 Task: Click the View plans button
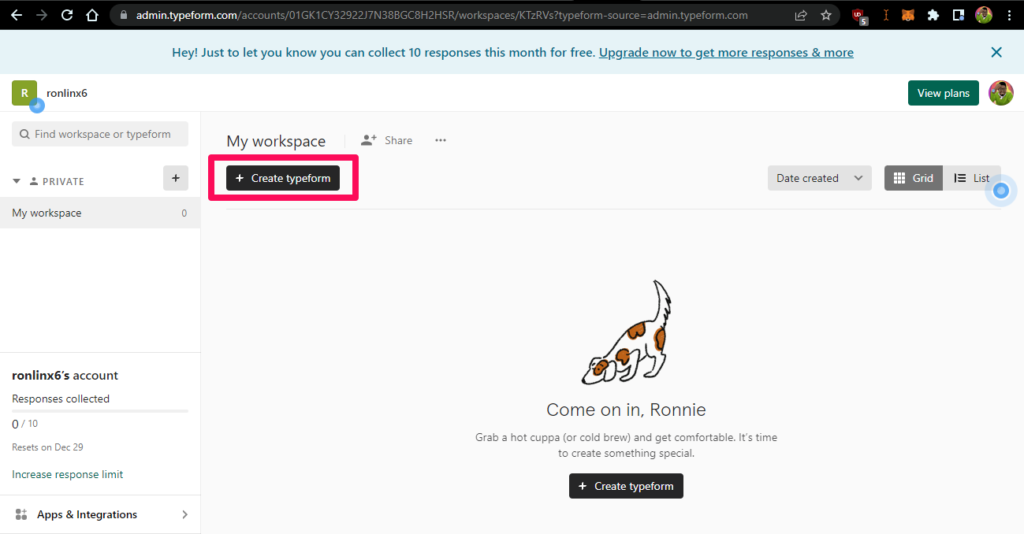coord(943,93)
